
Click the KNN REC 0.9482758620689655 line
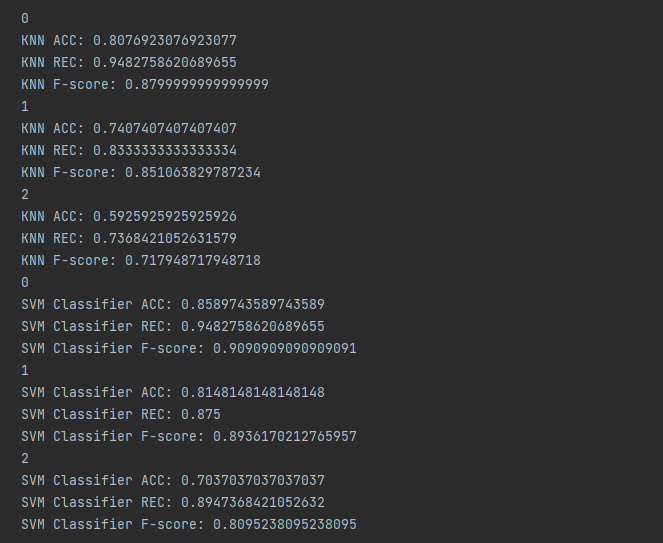[x=129, y=63]
